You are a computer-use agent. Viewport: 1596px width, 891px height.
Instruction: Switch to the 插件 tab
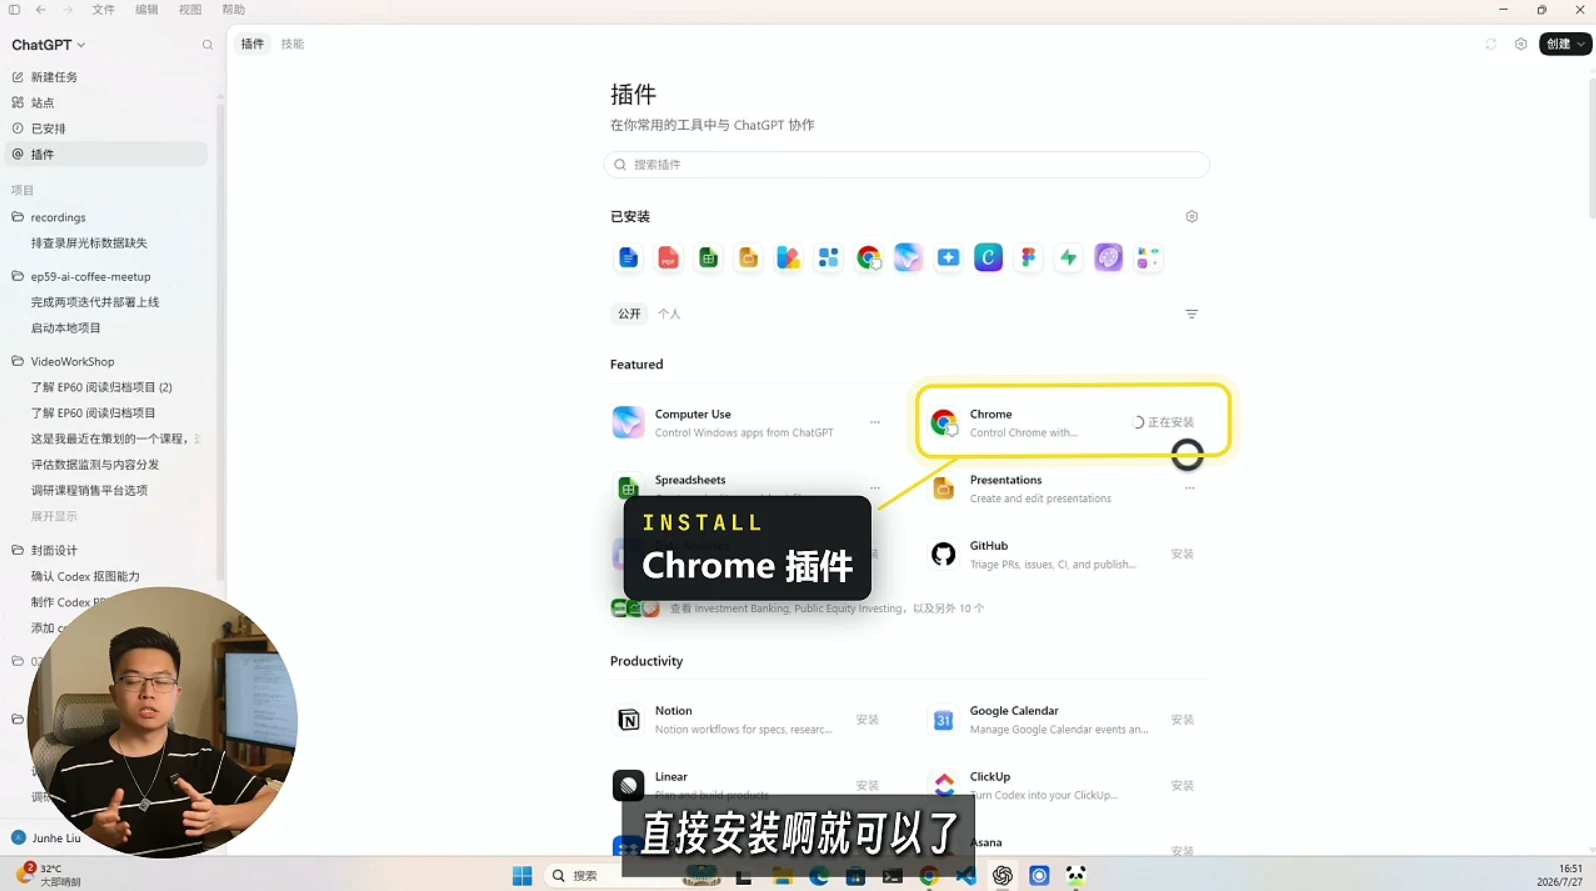click(252, 44)
